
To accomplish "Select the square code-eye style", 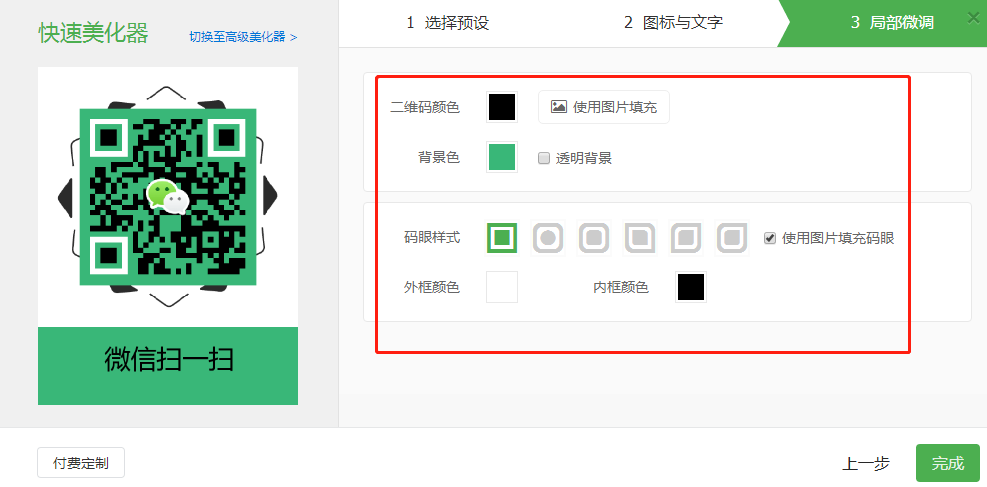I will point(502,238).
